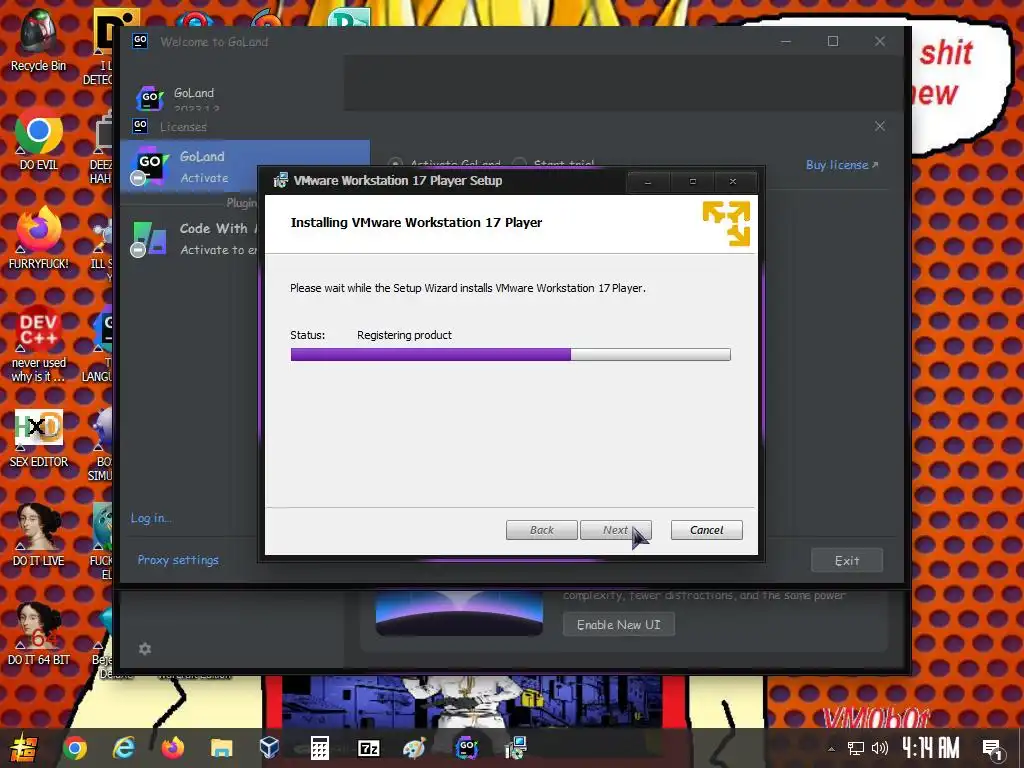1024x768 pixels.
Task: Launch Internet Explorer from the taskbar
Action: pos(123,748)
